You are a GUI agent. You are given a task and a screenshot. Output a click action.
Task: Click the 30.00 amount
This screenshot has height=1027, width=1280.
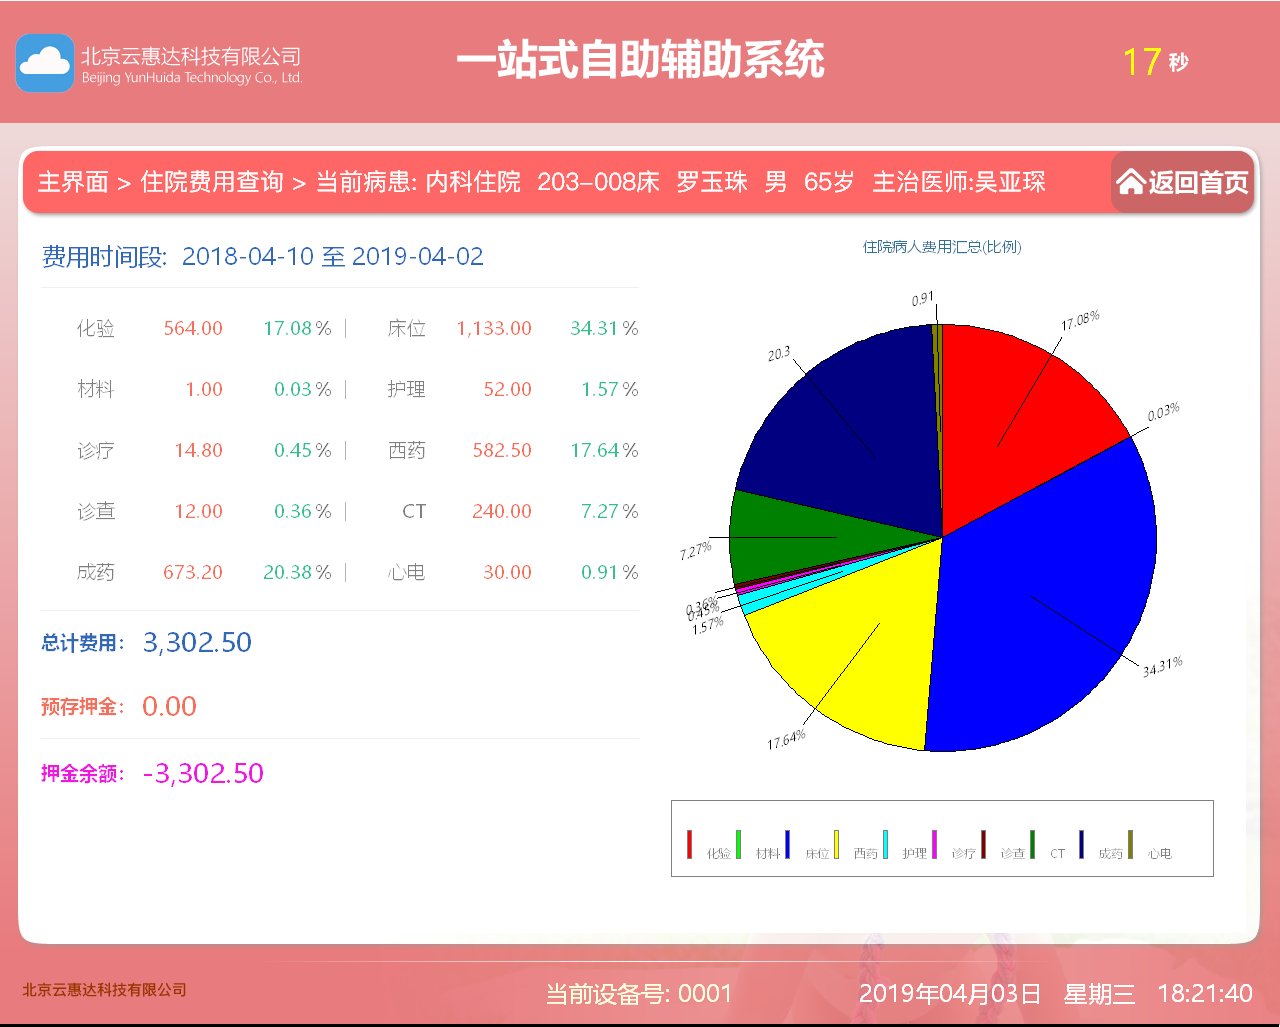508,572
